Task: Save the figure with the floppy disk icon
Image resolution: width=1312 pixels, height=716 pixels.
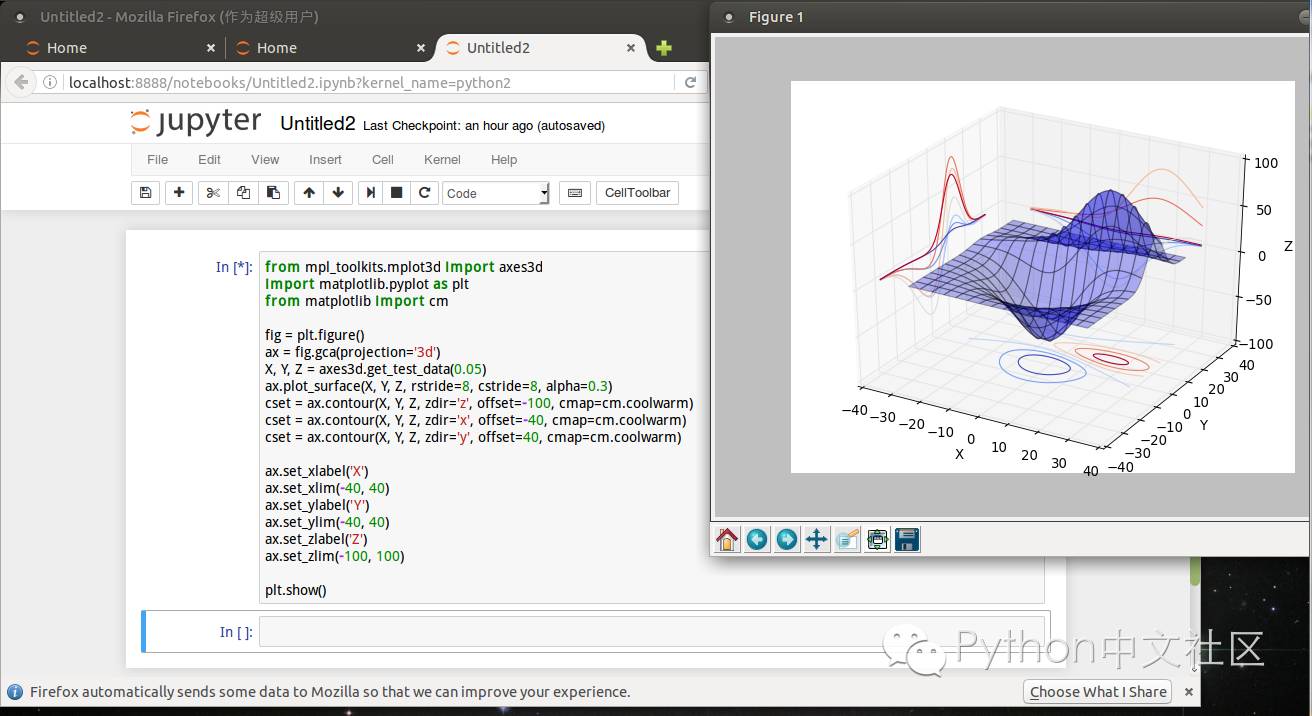Action: pos(907,540)
